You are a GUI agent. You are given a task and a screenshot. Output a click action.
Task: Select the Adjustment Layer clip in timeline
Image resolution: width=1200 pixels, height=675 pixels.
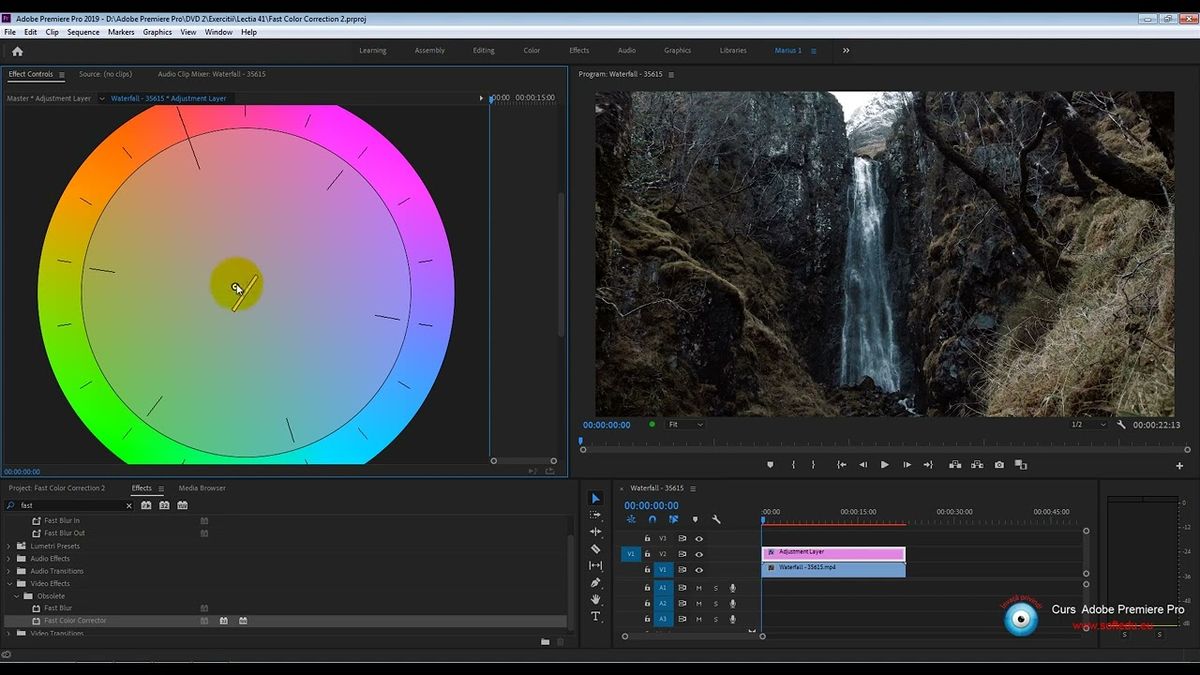[x=833, y=553]
